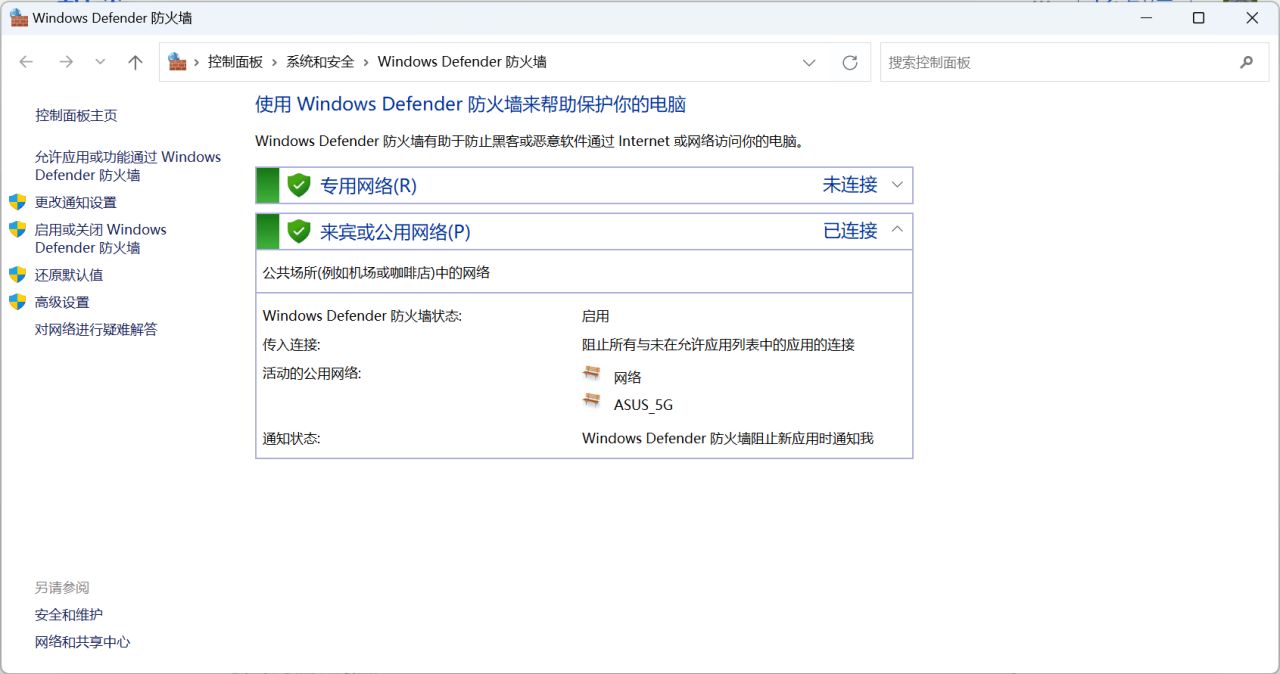
Task: Collapse the 来宾或公用网络(P) section chevron
Action: click(897, 231)
